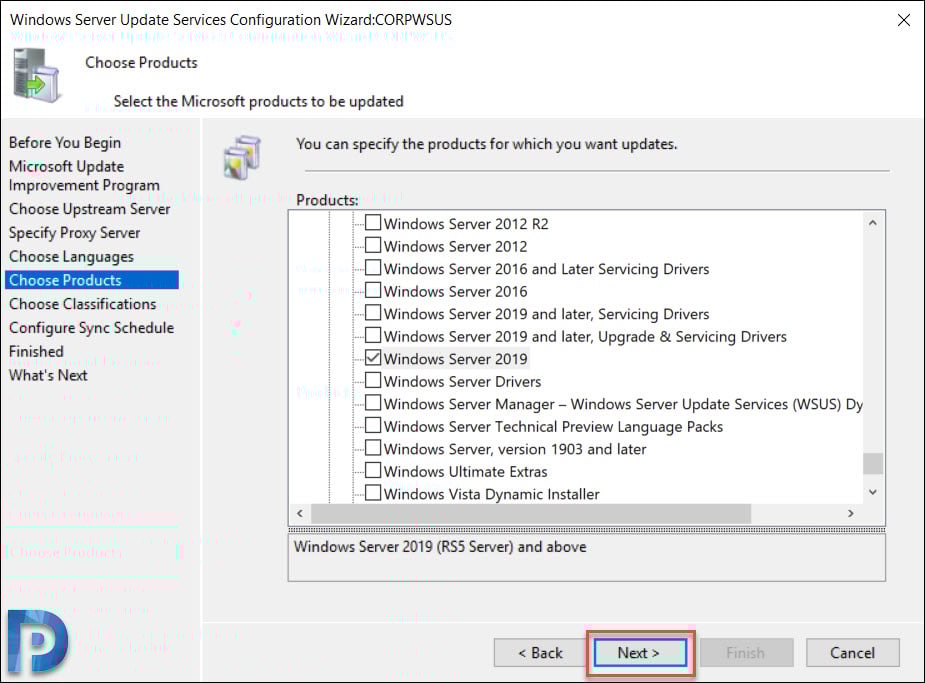Image resolution: width=925 pixels, height=683 pixels.
Task: Select the Windows Ultimate Extras label
Action: click(x=465, y=471)
